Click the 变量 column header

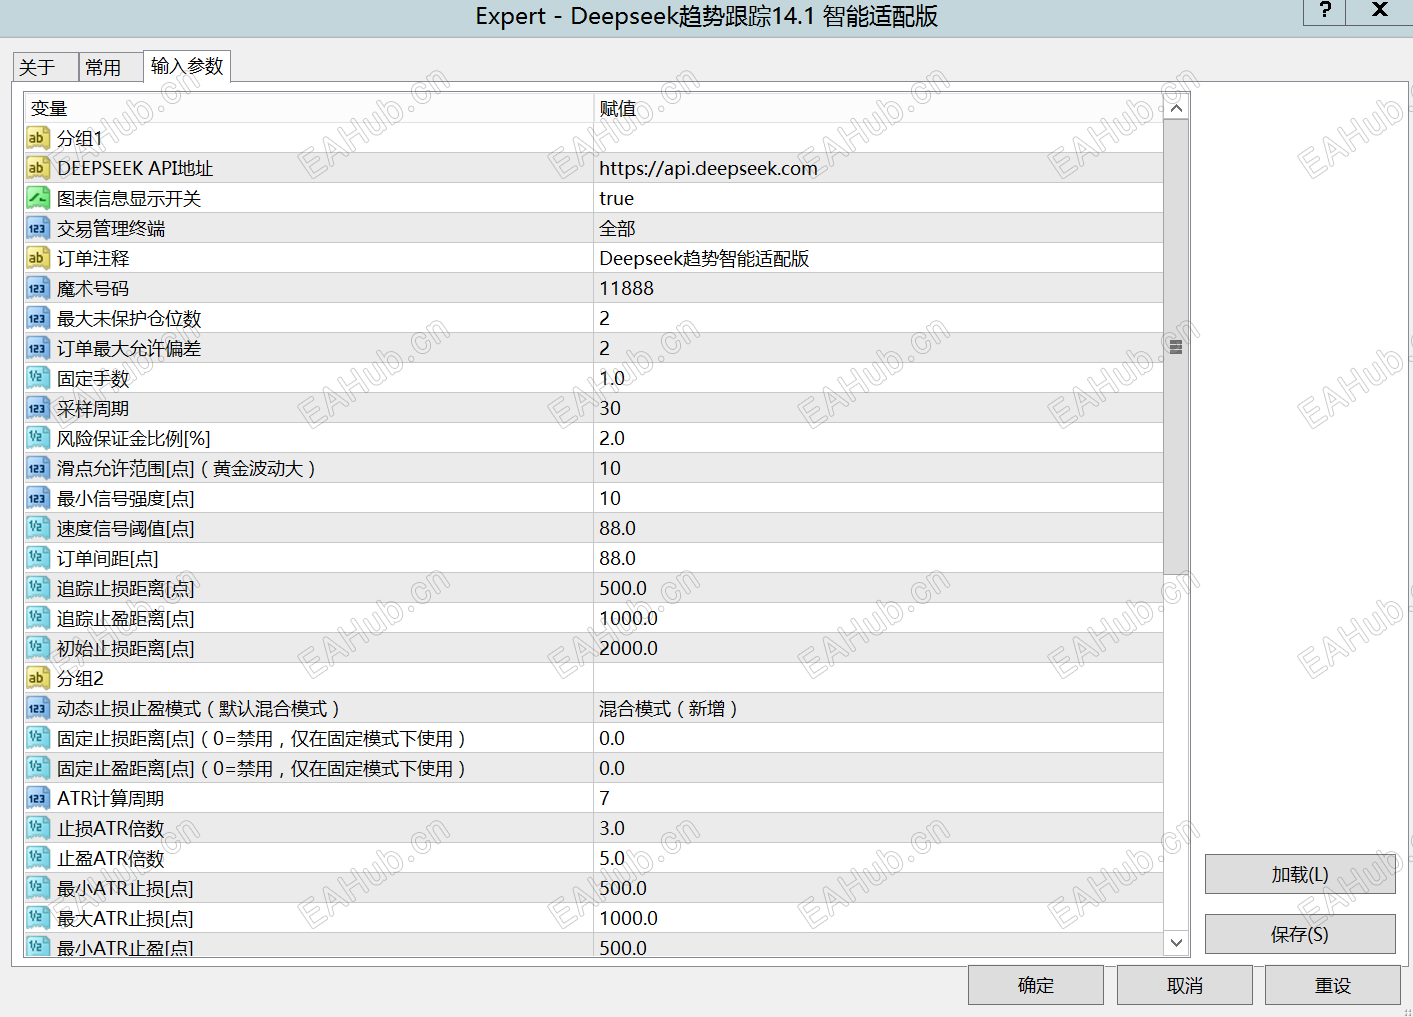309,108
